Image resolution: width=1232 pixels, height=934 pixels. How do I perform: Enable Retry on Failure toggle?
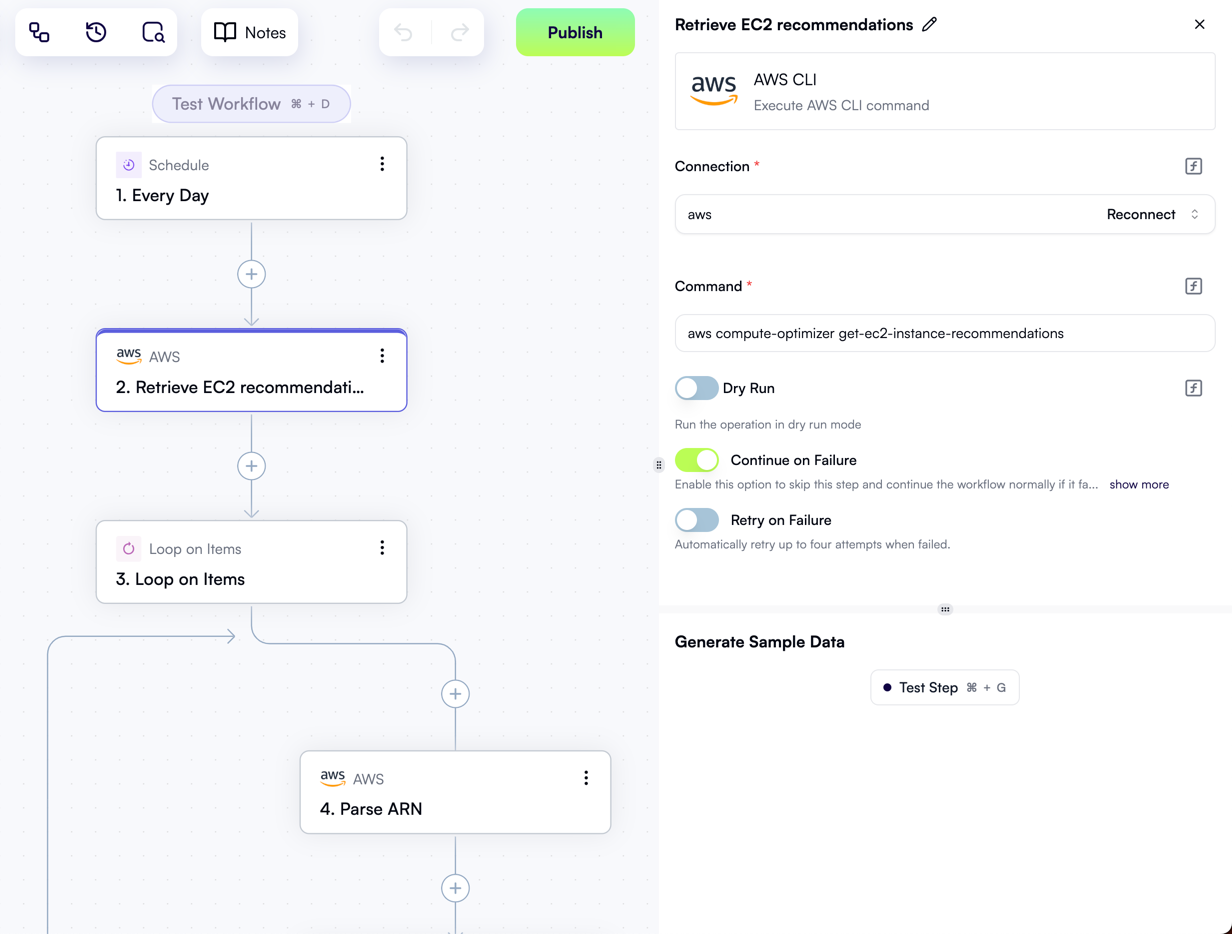(697, 520)
